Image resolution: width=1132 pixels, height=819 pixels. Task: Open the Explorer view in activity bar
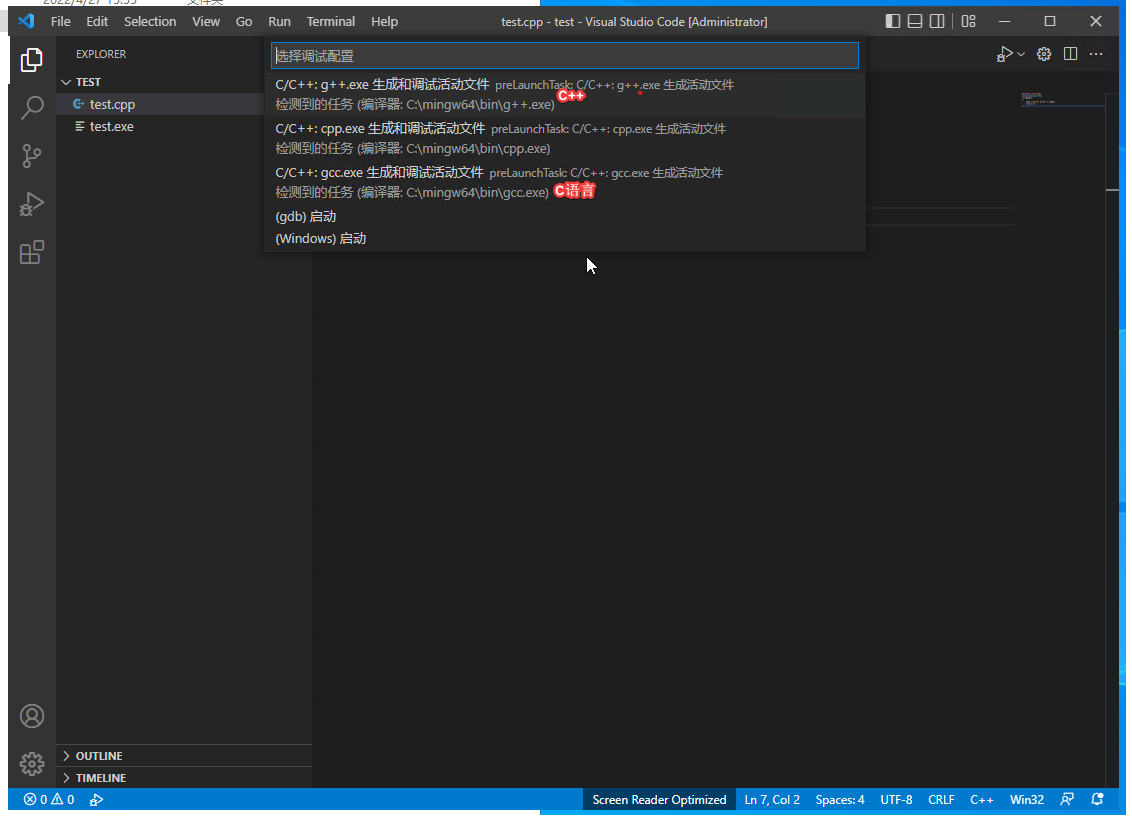click(x=32, y=60)
